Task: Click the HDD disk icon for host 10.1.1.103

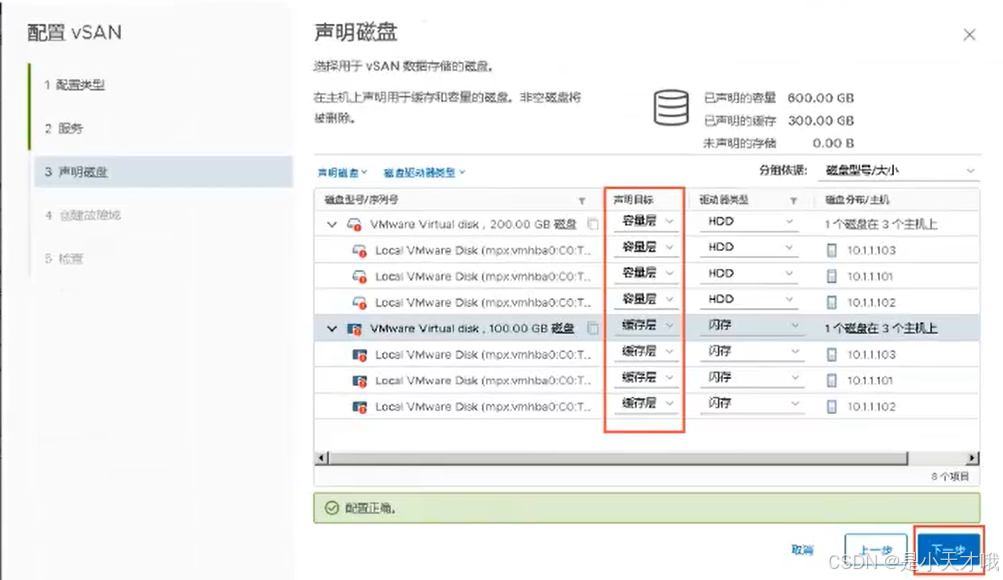Action: tap(359, 251)
